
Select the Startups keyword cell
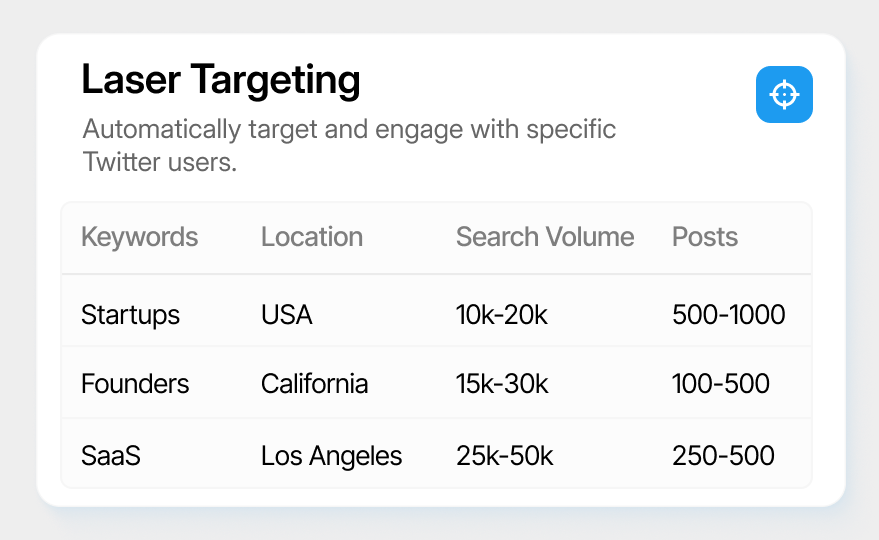point(131,315)
